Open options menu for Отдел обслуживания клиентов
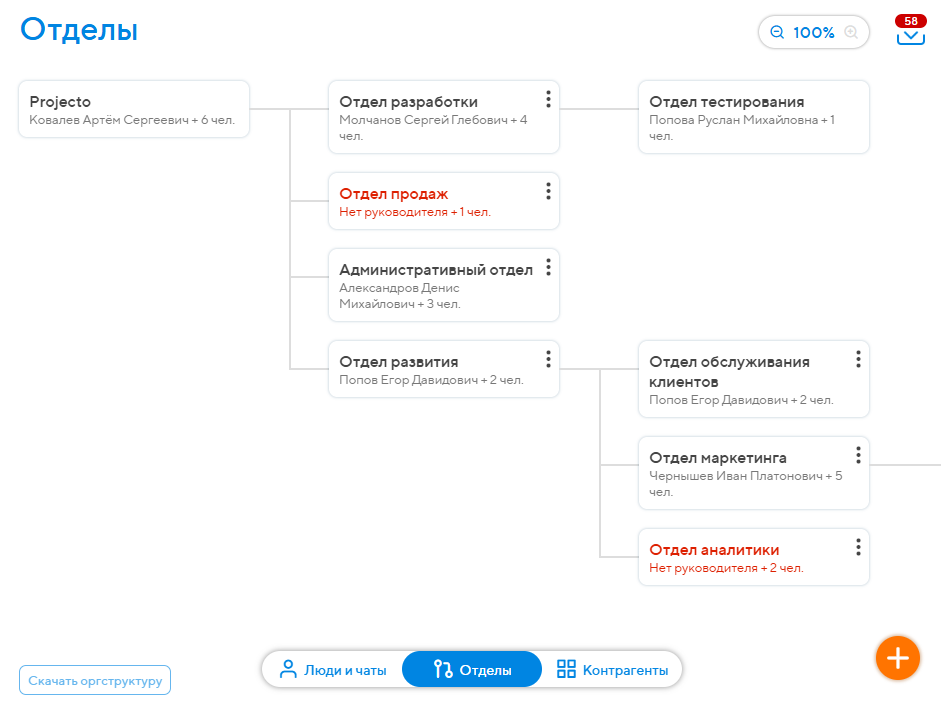Image resolution: width=941 pixels, height=701 pixels. click(858, 359)
